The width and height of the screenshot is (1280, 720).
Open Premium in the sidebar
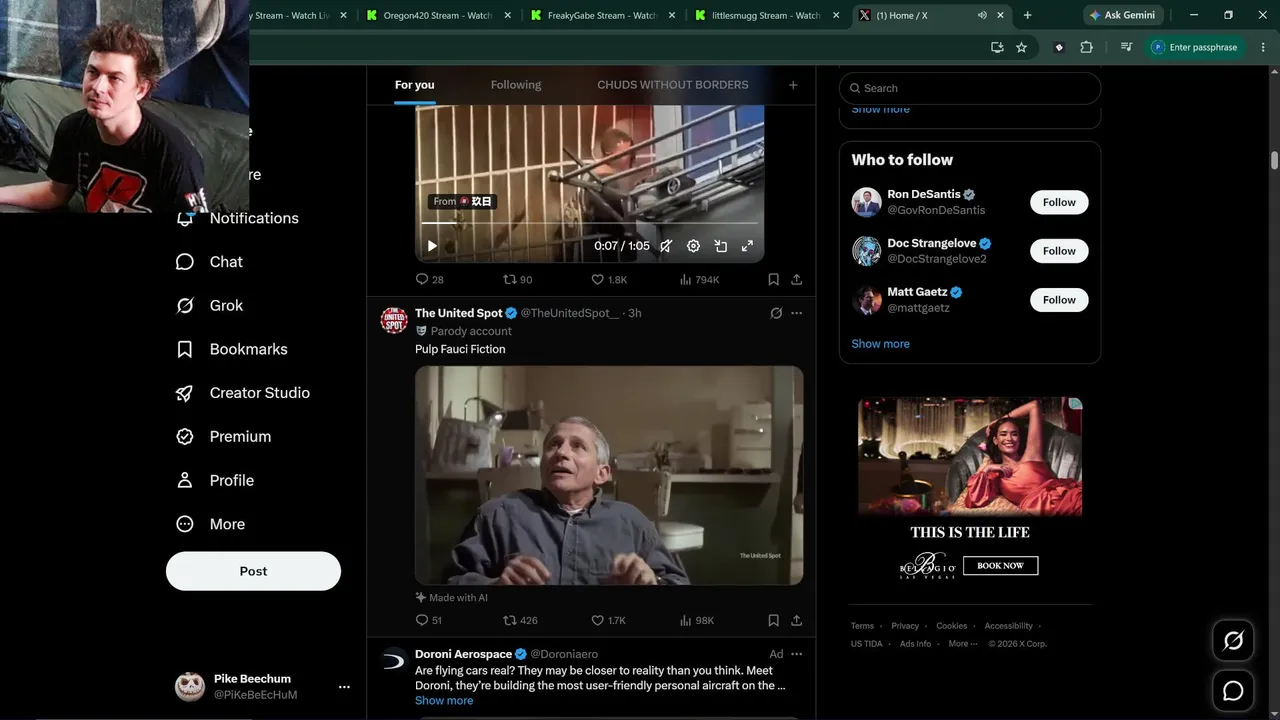223,437
